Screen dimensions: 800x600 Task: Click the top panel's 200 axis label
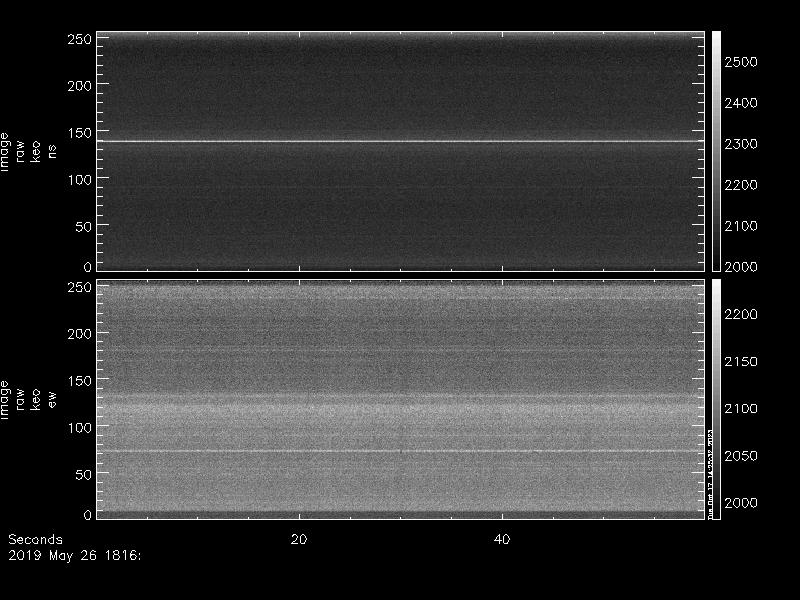click(79, 86)
